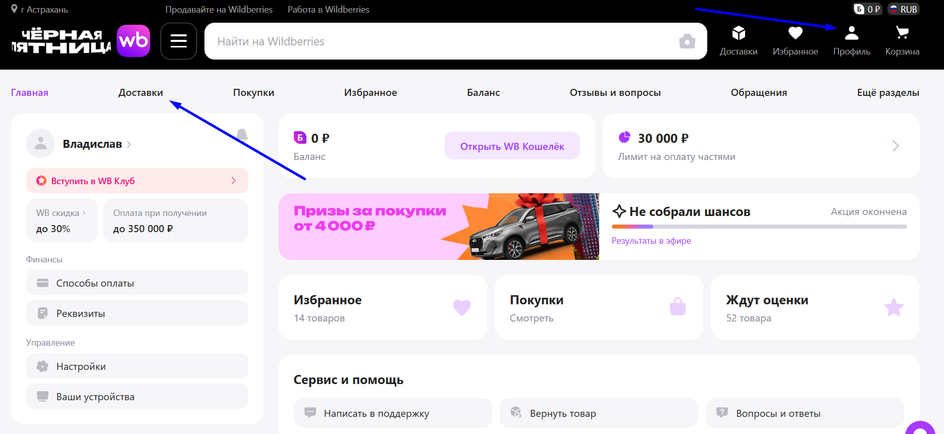The image size is (944, 434).
Task: Switch to the Главная tab
Action: (x=30, y=93)
